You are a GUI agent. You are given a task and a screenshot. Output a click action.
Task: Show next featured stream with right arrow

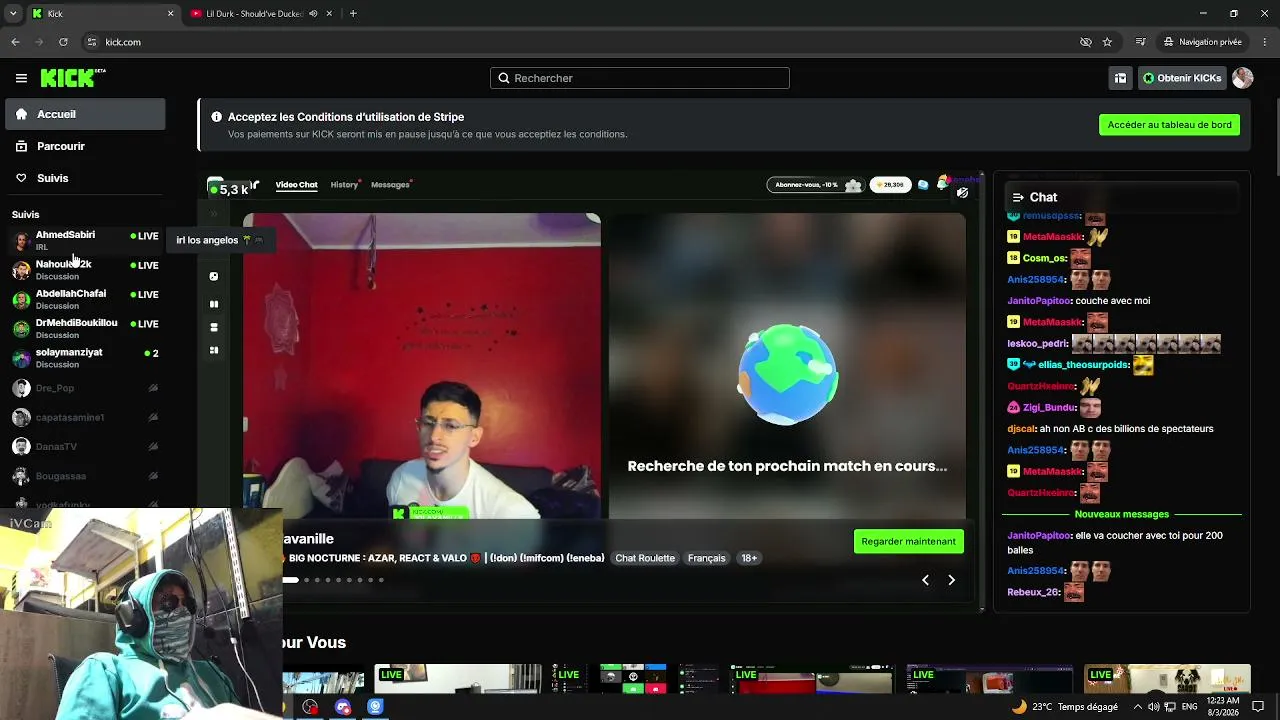pyautogui.click(x=951, y=580)
